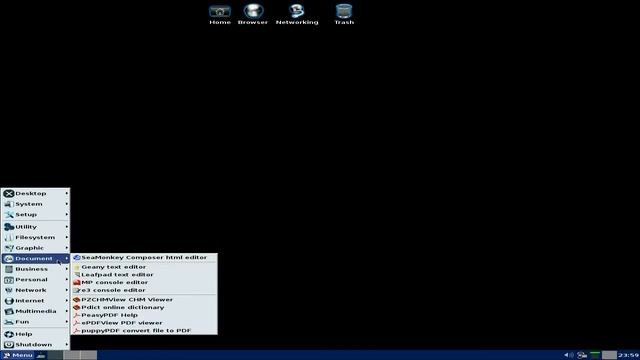The height and width of the screenshot is (360, 640).
Task: Launch puppyPDF convert file to PDF
Action: coord(144,331)
